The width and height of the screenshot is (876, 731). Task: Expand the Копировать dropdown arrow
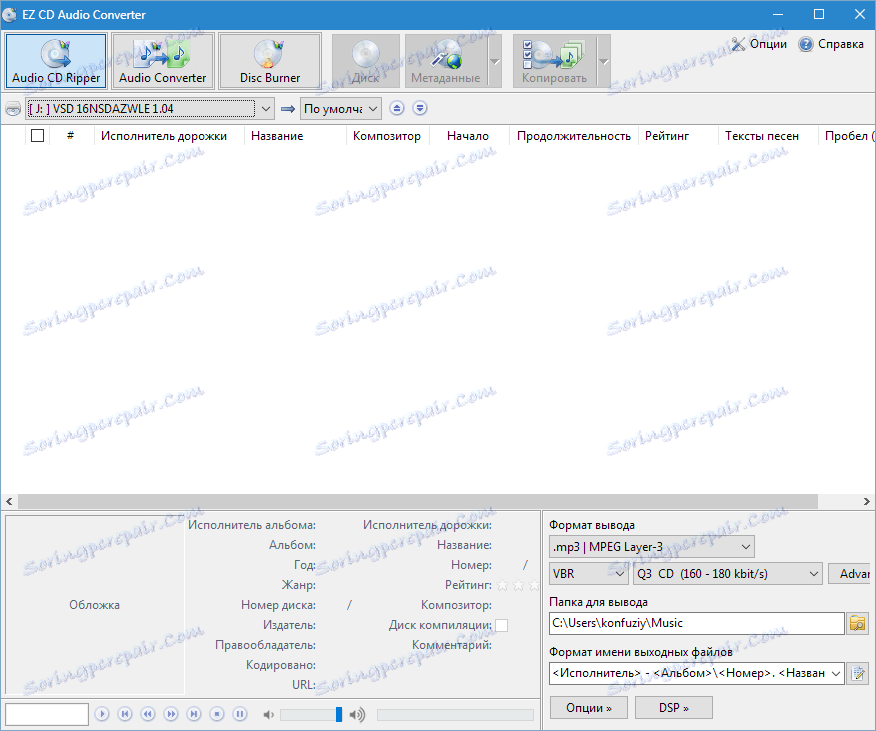(604, 61)
